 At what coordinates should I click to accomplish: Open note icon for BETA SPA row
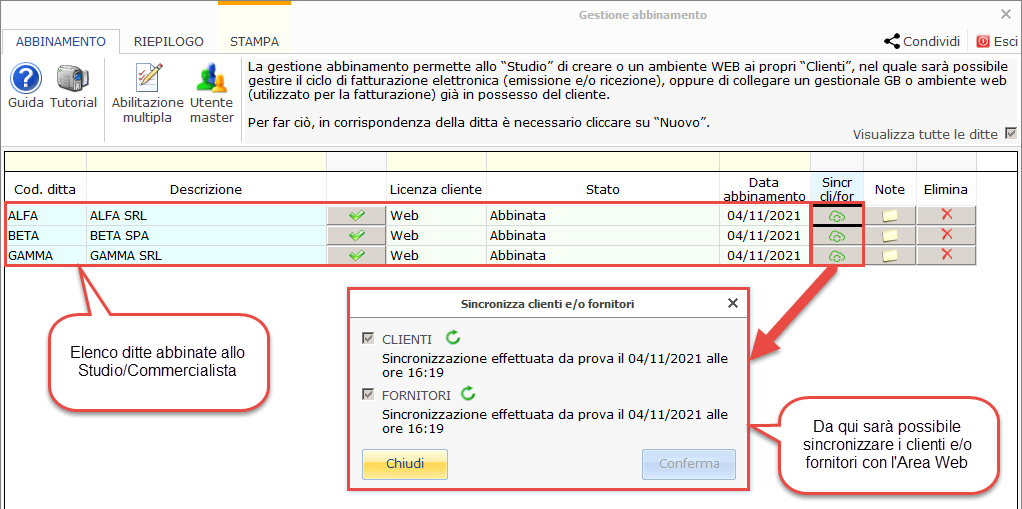pyautogui.click(x=890, y=236)
